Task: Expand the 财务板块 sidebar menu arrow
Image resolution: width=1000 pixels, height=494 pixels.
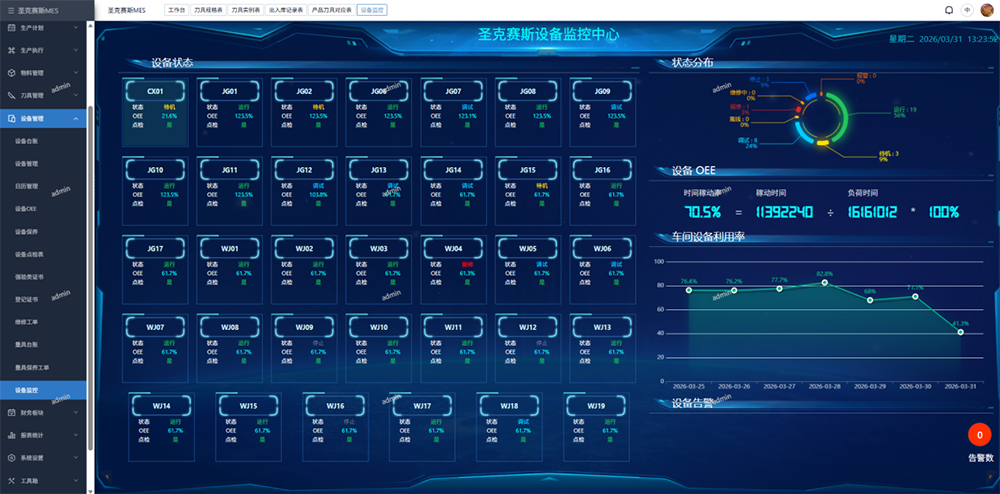Action: (x=78, y=412)
